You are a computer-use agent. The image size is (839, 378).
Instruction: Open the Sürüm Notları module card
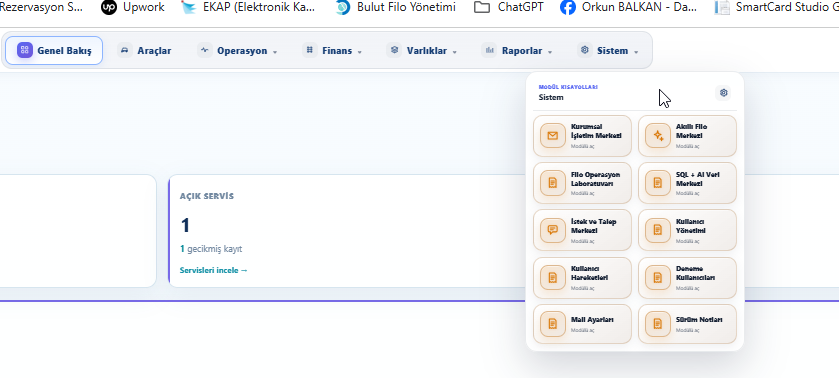pyautogui.click(x=687, y=324)
